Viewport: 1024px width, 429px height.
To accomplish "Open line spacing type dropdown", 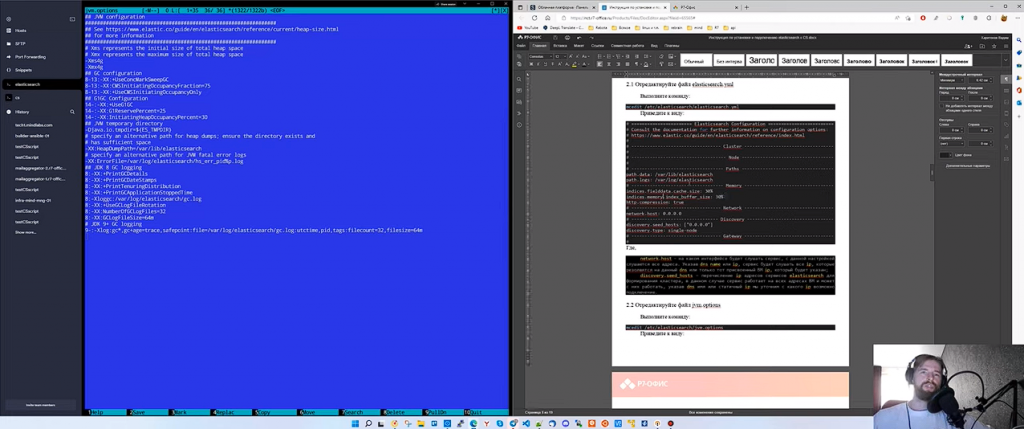I will coord(952,80).
